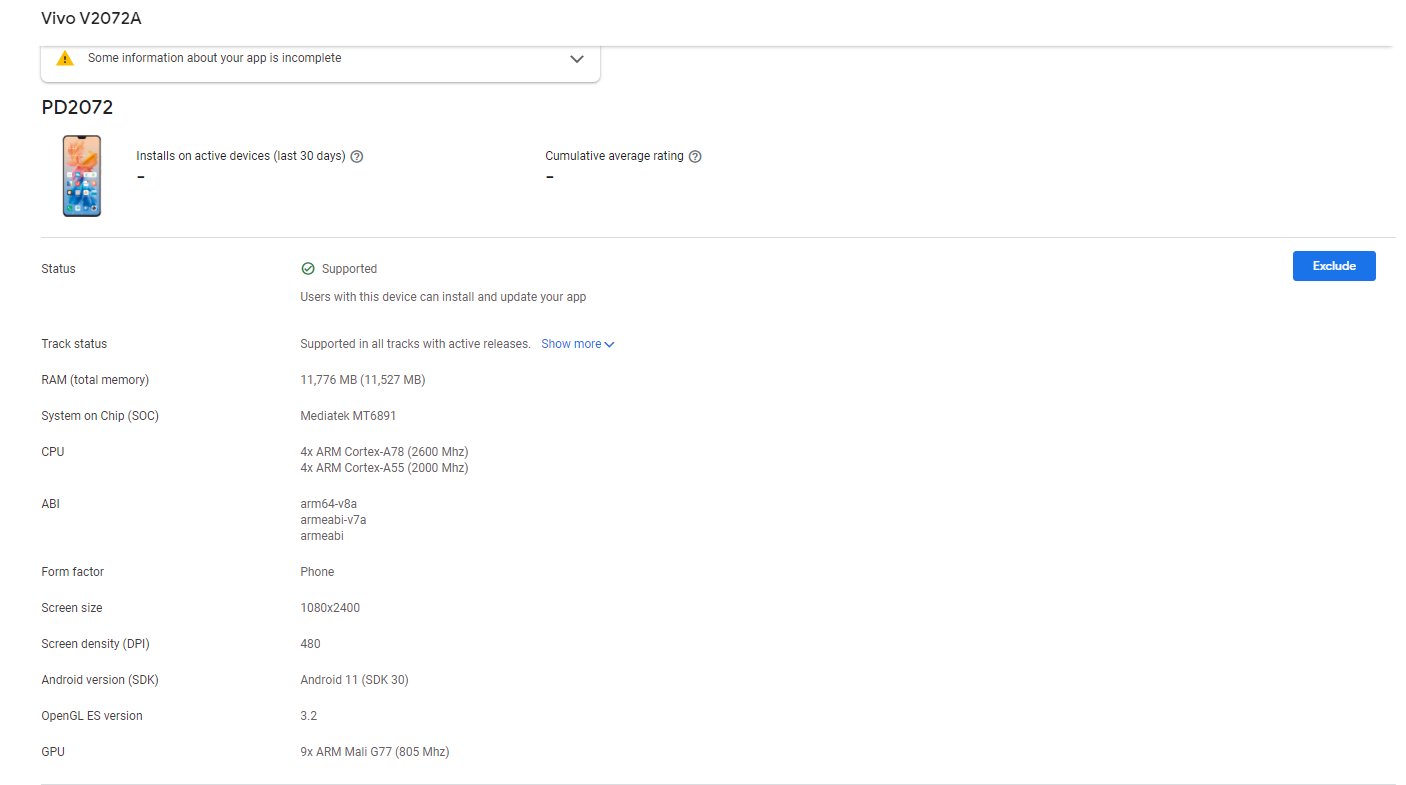Screen dimensions: 1406x785
Task: Select 4x ARM Cortex-A78 (2600 Mhz) line
Action: (x=384, y=452)
